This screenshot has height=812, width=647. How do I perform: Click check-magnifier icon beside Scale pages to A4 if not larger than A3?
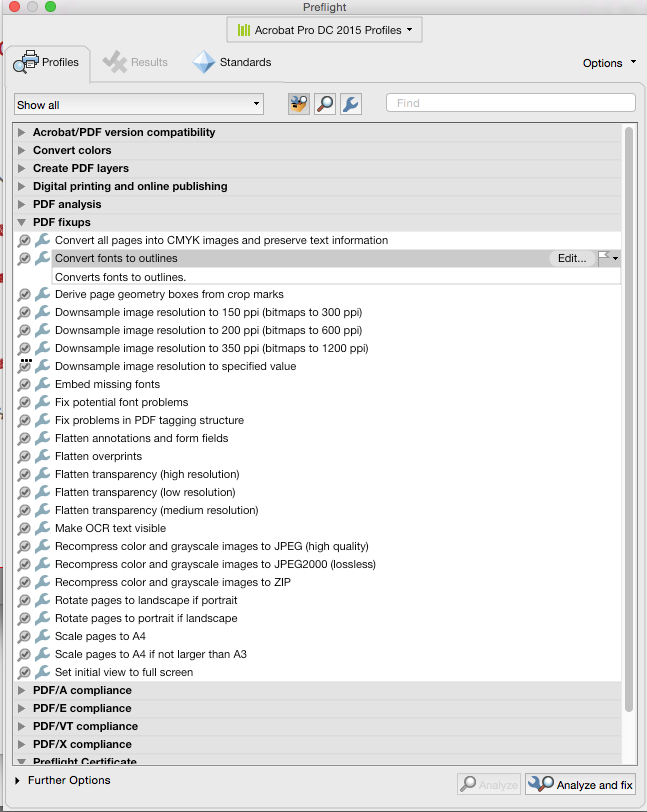[24, 655]
